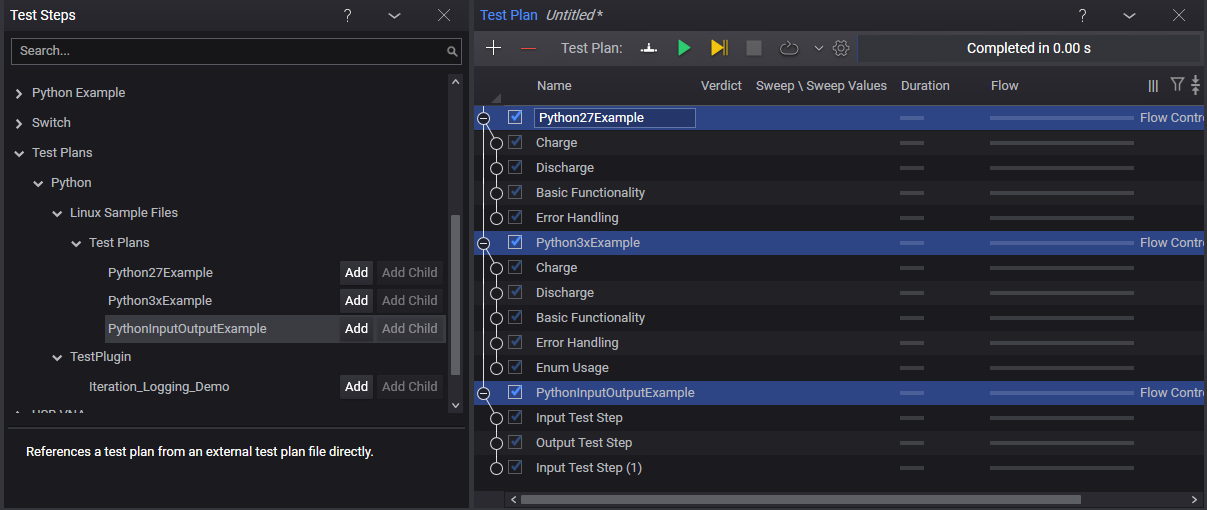Click right arrow of test plan horizontal scrollbar

(x=1195, y=499)
